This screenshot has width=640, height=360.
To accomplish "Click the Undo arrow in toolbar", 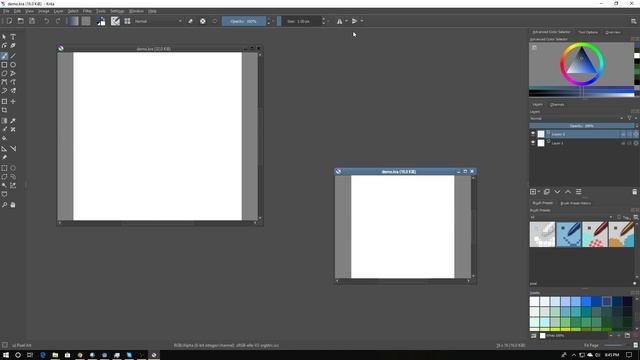I will (x=47, y=21).
